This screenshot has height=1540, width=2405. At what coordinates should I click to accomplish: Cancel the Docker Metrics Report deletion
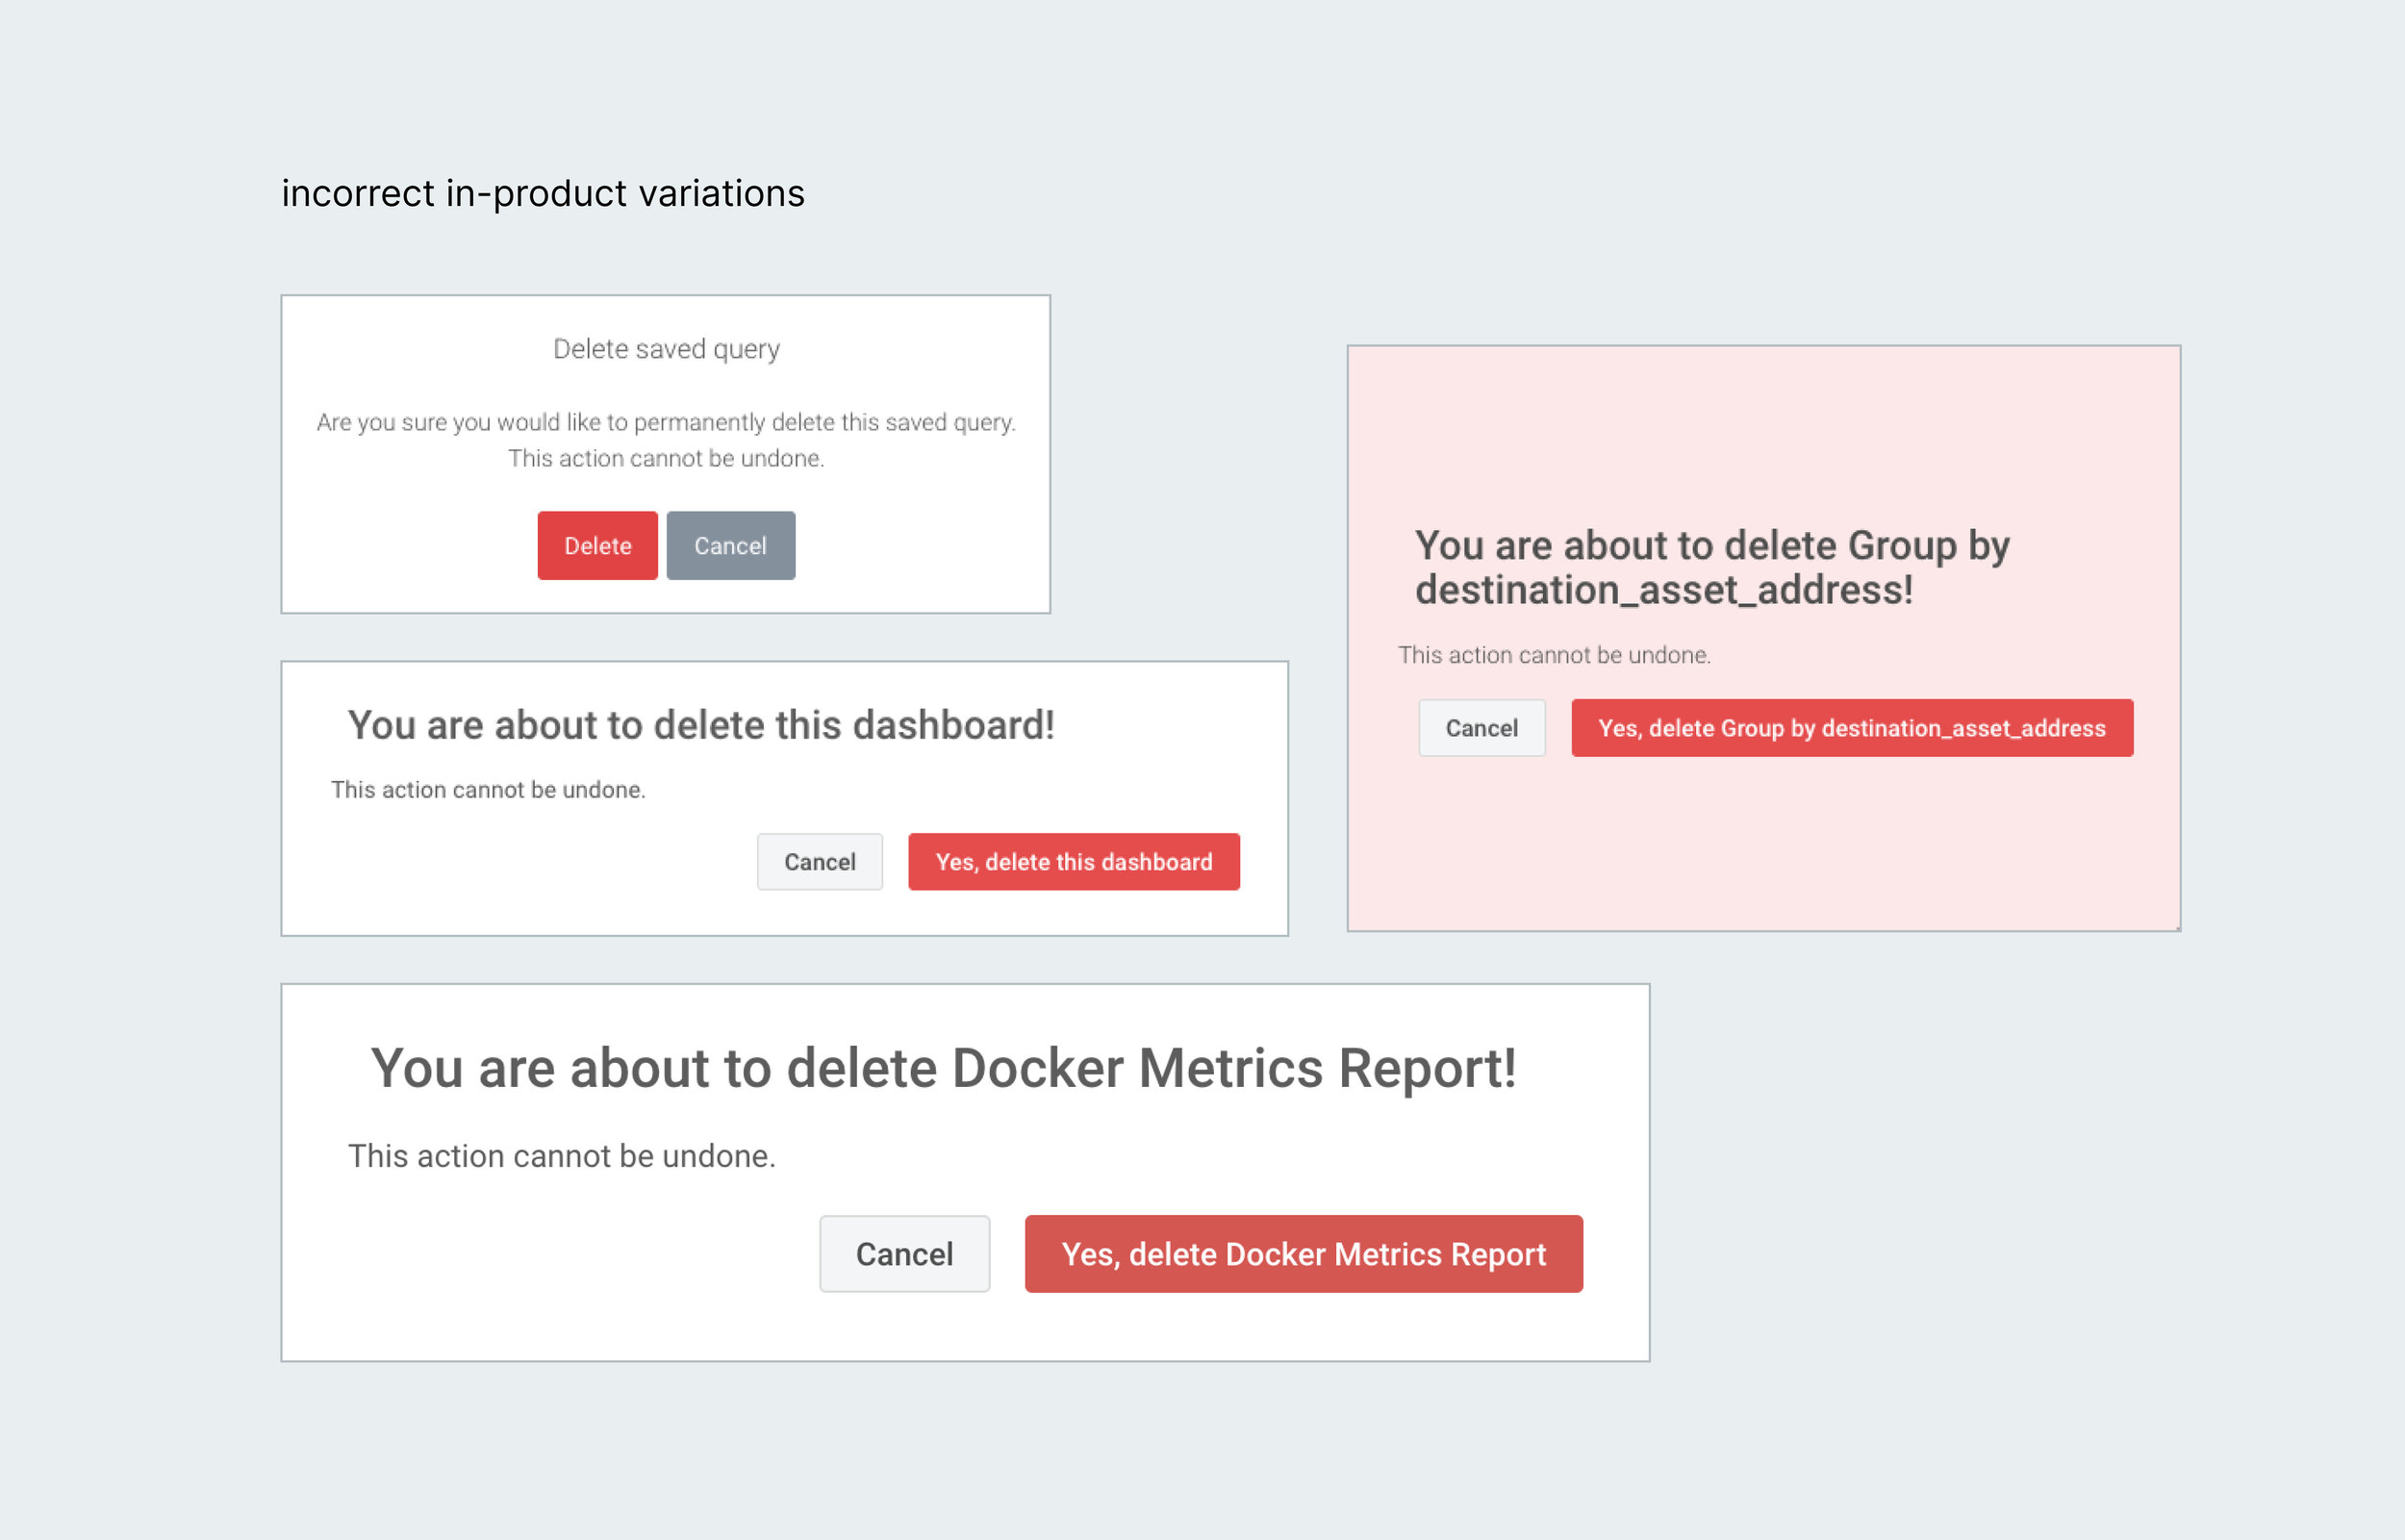tap(904, 1254)
